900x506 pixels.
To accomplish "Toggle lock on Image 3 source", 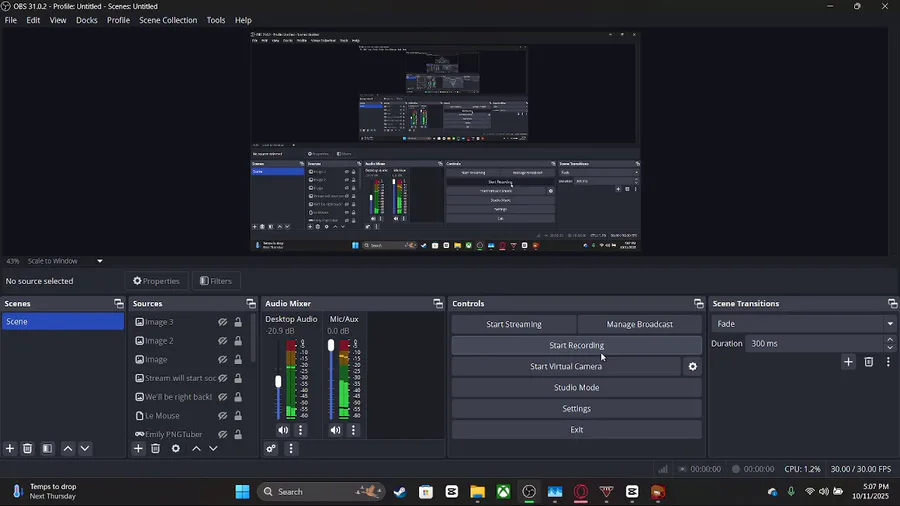I will (238, 322).
